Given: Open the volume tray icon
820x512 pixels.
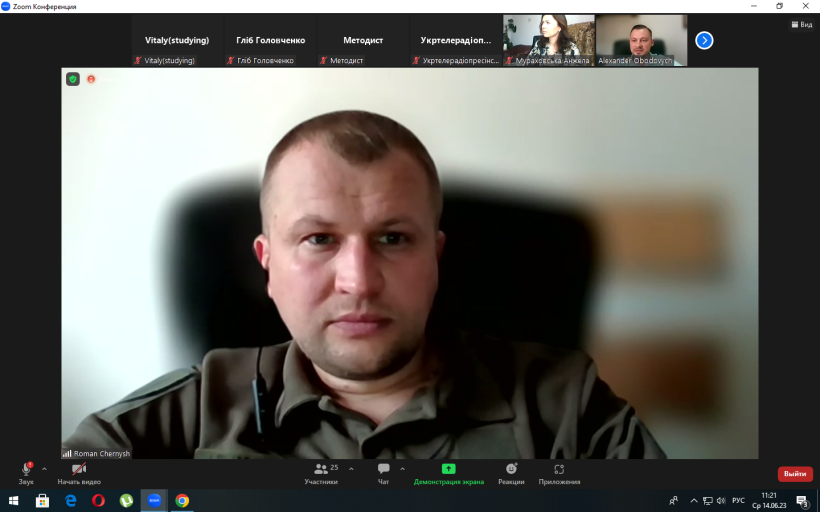Looking at the screenshot, I should pyautogui.click(x=721, y=500).
